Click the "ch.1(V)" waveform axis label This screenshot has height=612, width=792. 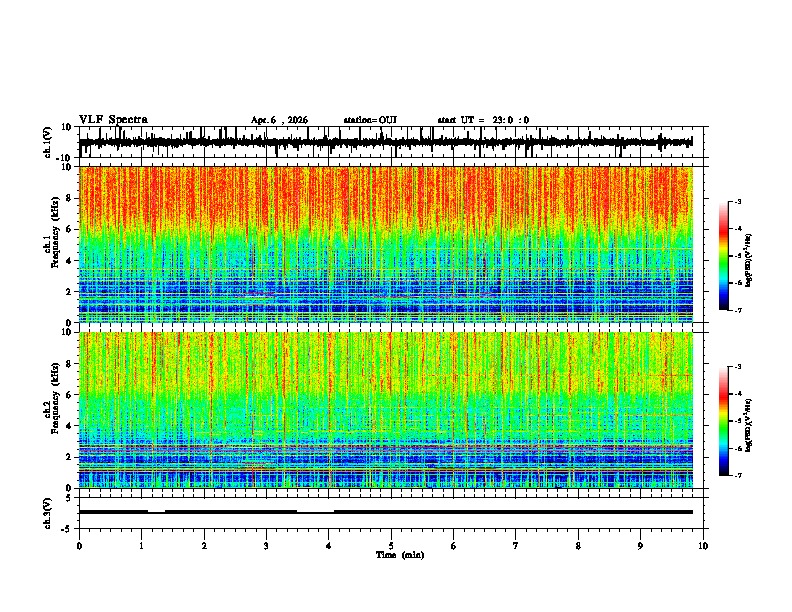[x=48, y=142]
